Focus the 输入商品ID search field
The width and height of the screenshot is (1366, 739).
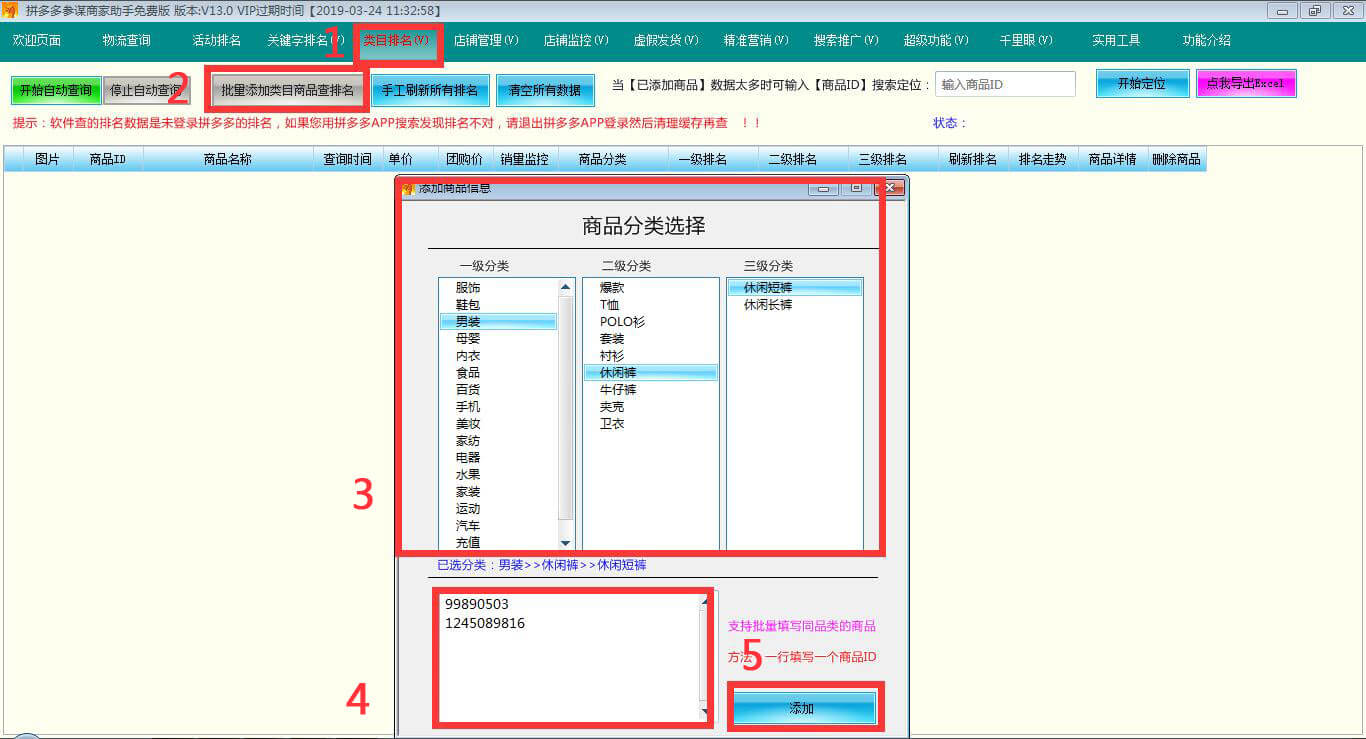(x=1005, y=85)
